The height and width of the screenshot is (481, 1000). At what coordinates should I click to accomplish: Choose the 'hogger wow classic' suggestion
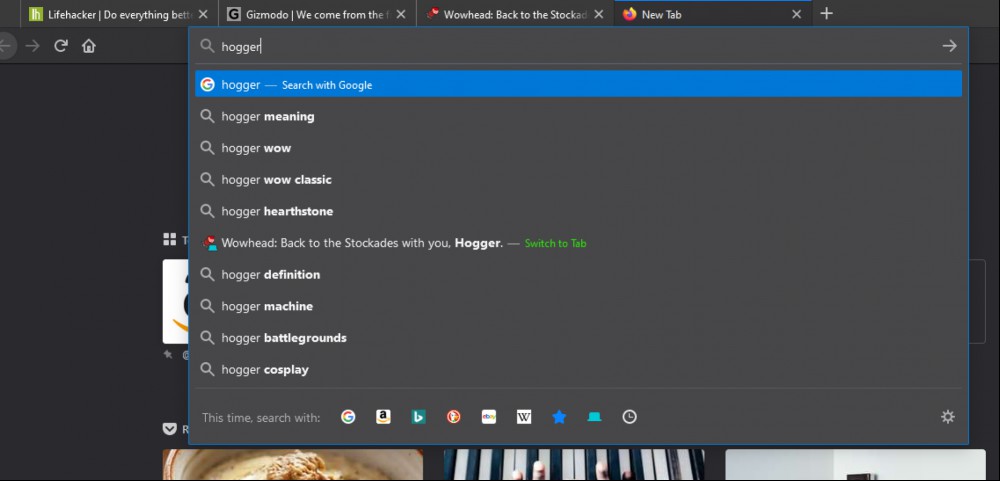pyautogui.click(x=578, y=180)
